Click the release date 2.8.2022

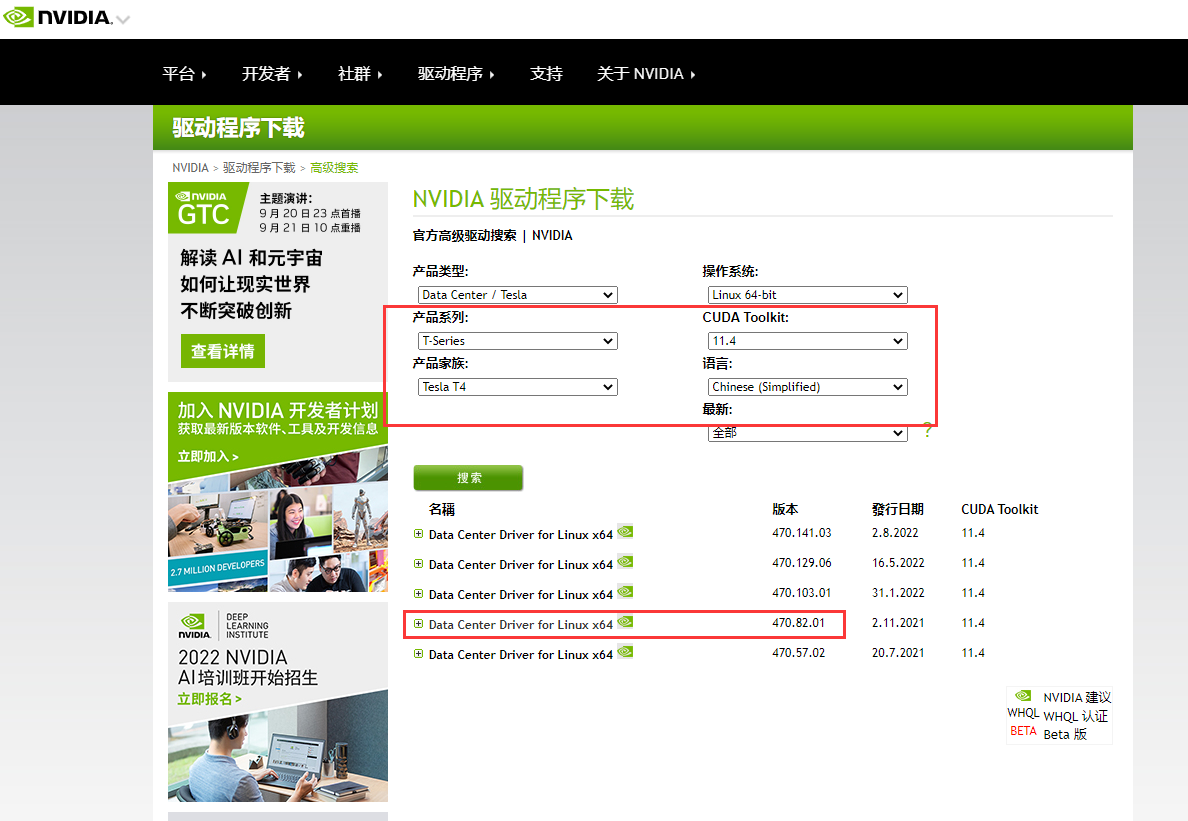click(x=895, y=532)
